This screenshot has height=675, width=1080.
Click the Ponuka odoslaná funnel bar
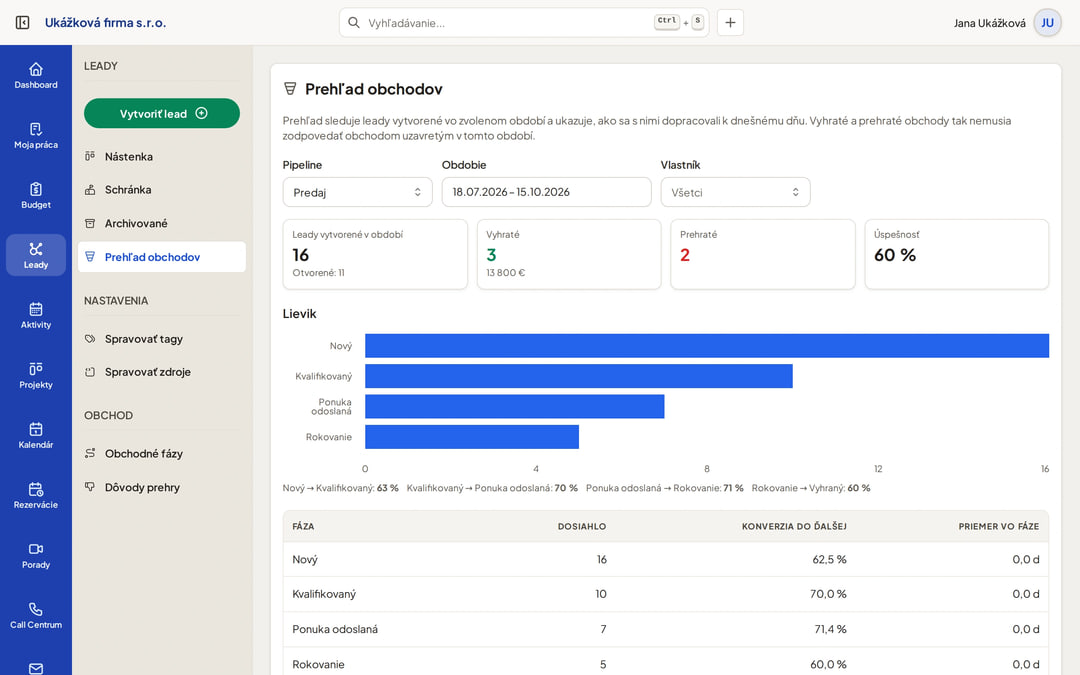[x=515, y=406]
